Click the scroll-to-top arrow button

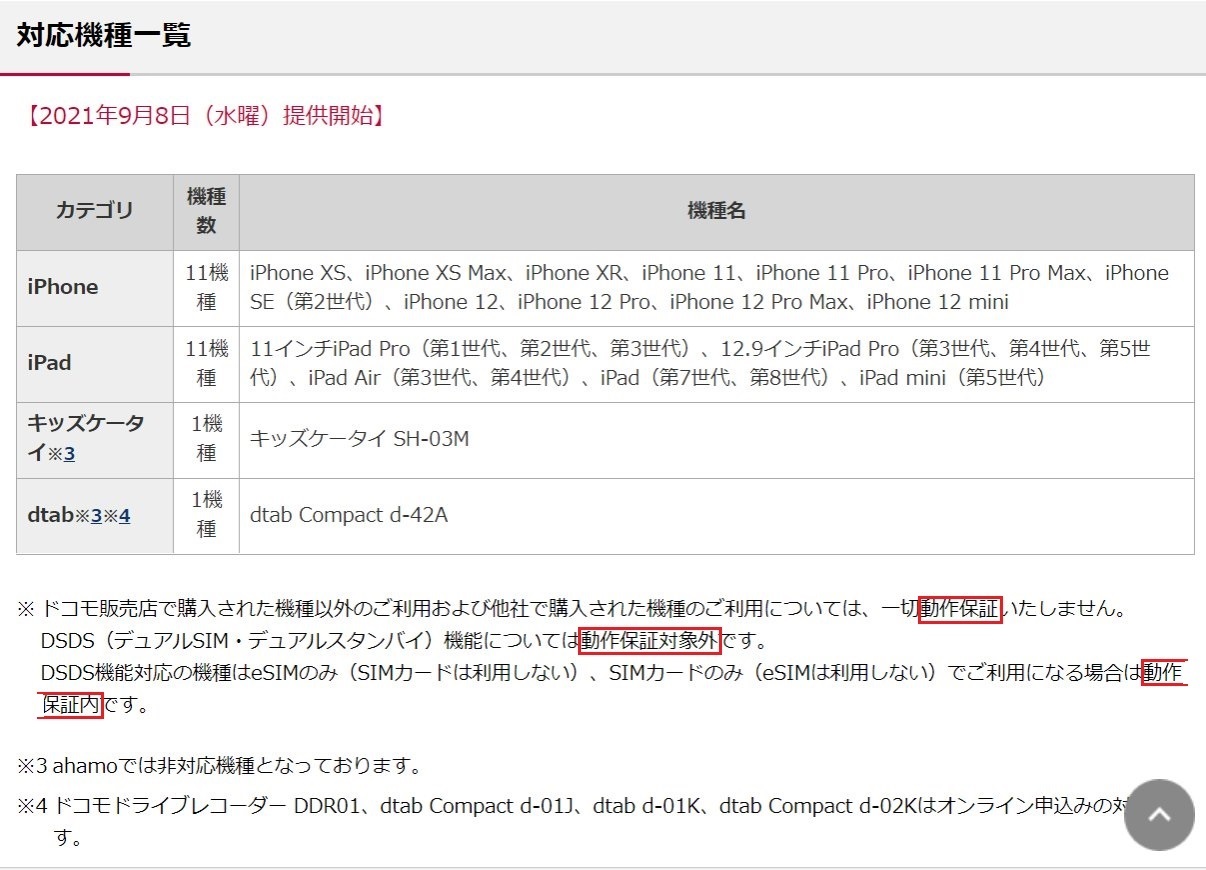(1159, 815)
